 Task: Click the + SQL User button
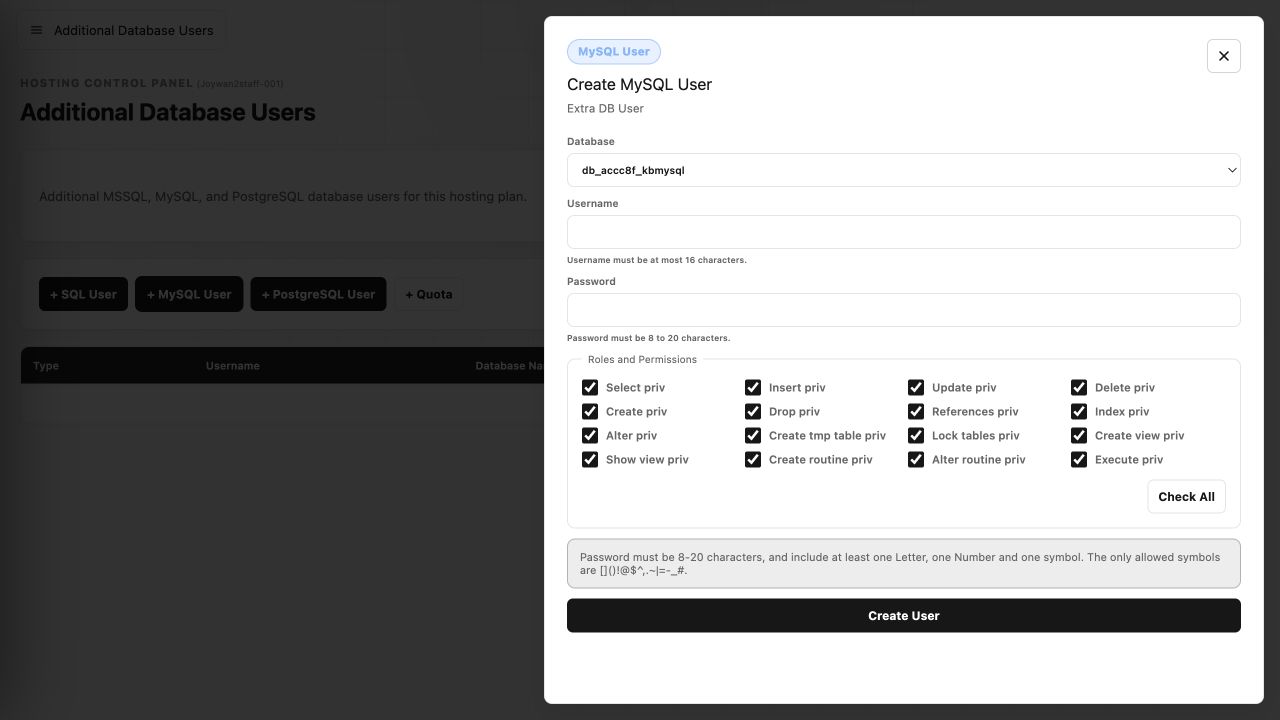(83, 294)
